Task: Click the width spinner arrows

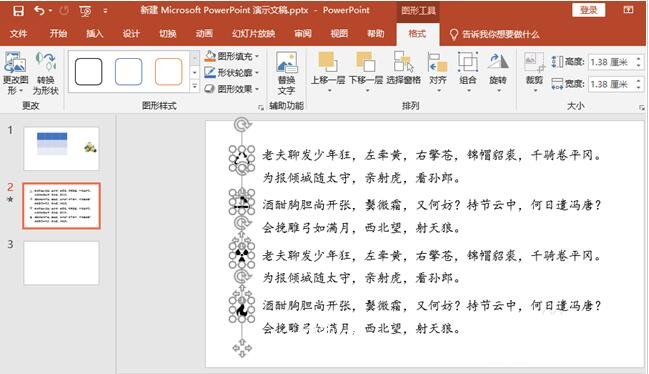Action: 639,84
